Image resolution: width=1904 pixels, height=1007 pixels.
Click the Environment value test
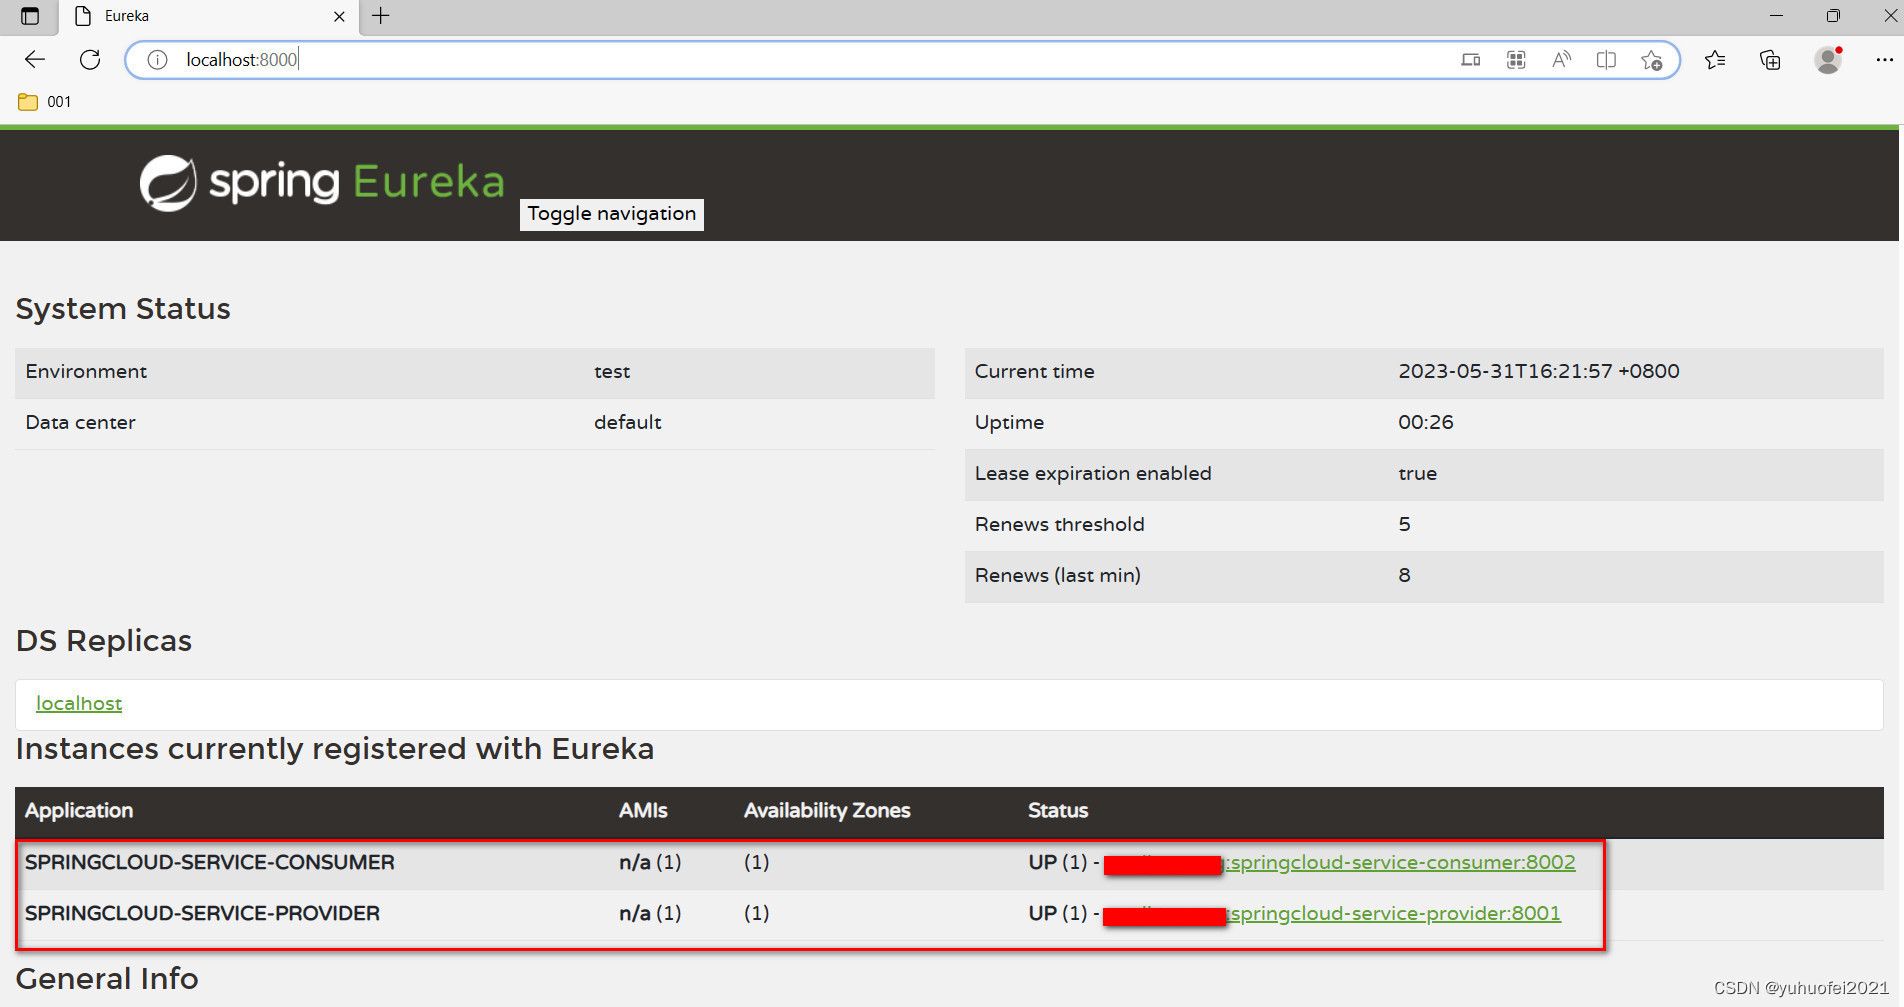click(x=612, y=371)
